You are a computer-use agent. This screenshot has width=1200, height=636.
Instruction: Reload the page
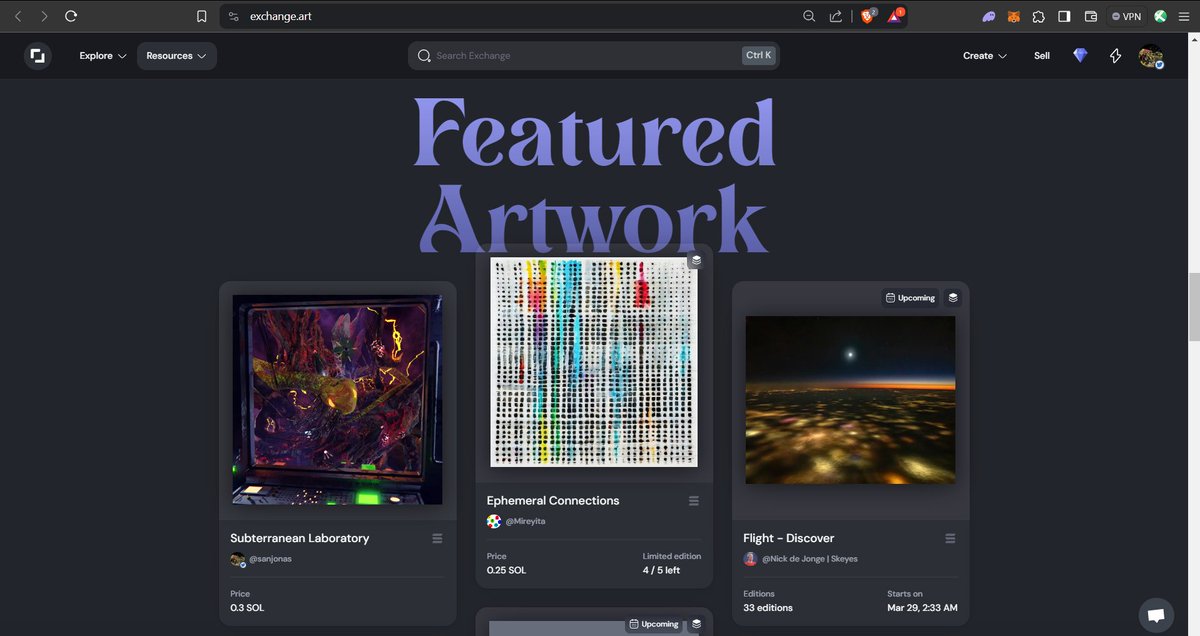coord(71,16)
